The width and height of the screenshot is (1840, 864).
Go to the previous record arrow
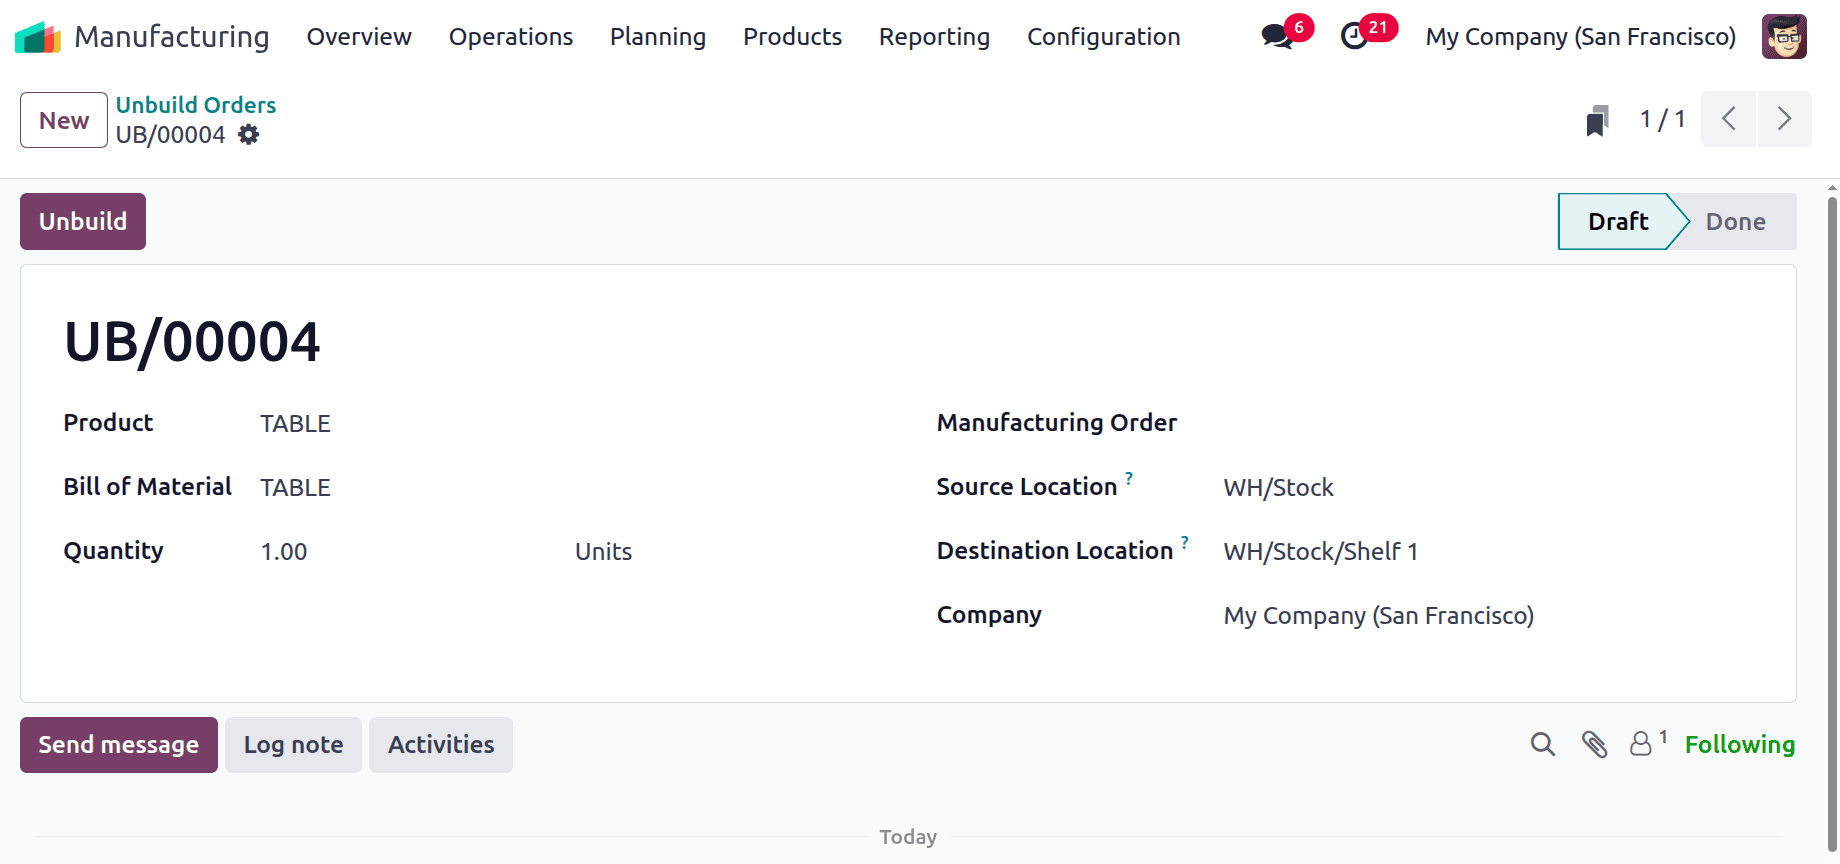coord(1728,119)
